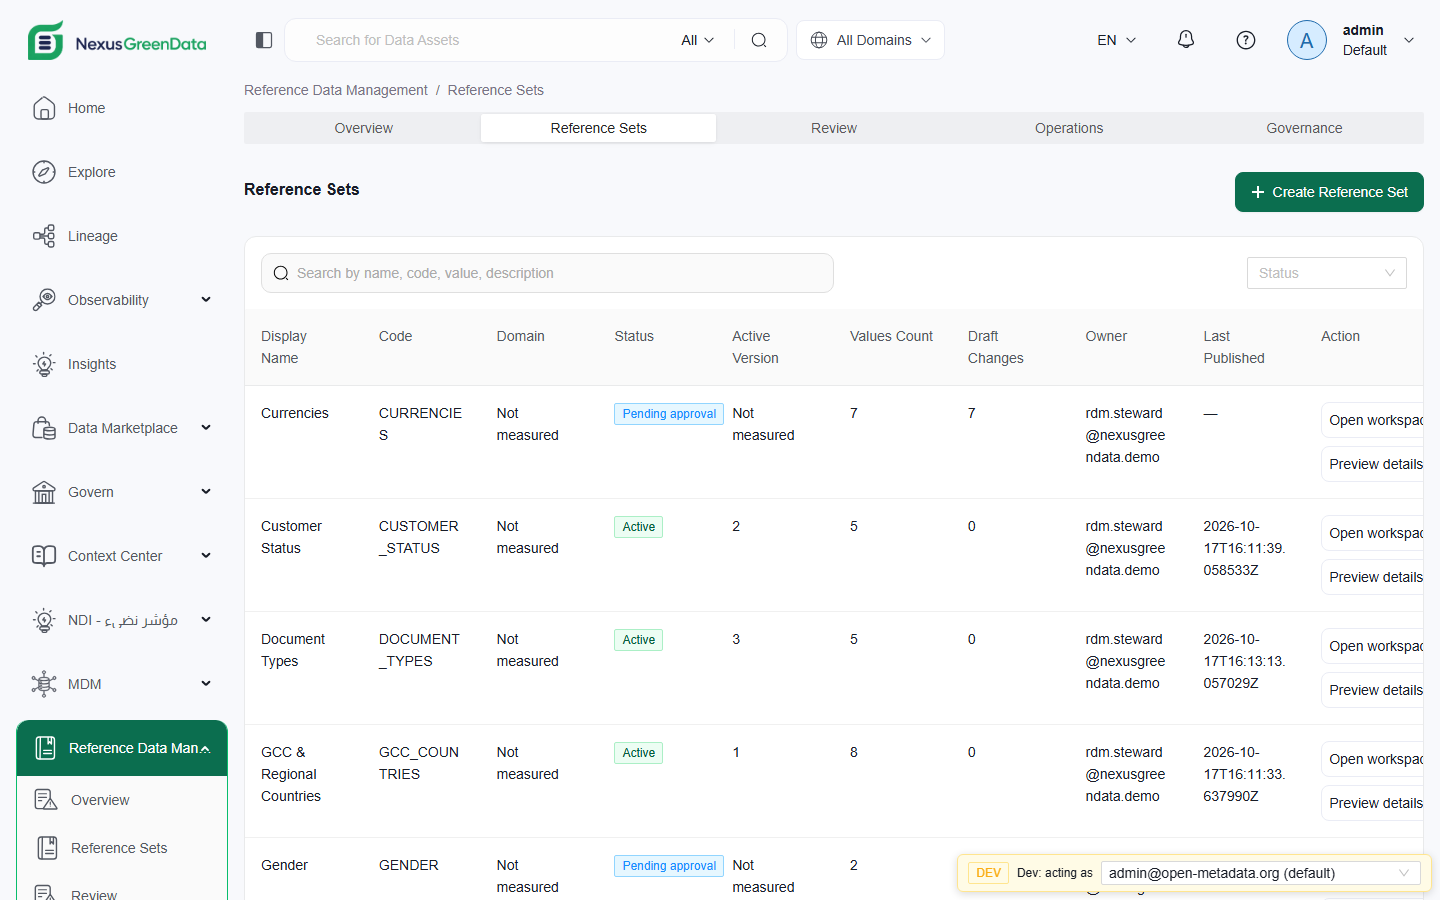The height and width of the screenshot is (900, 1440).
Task: Expand the Govern sidebar menu
Action: click(206, 491)
